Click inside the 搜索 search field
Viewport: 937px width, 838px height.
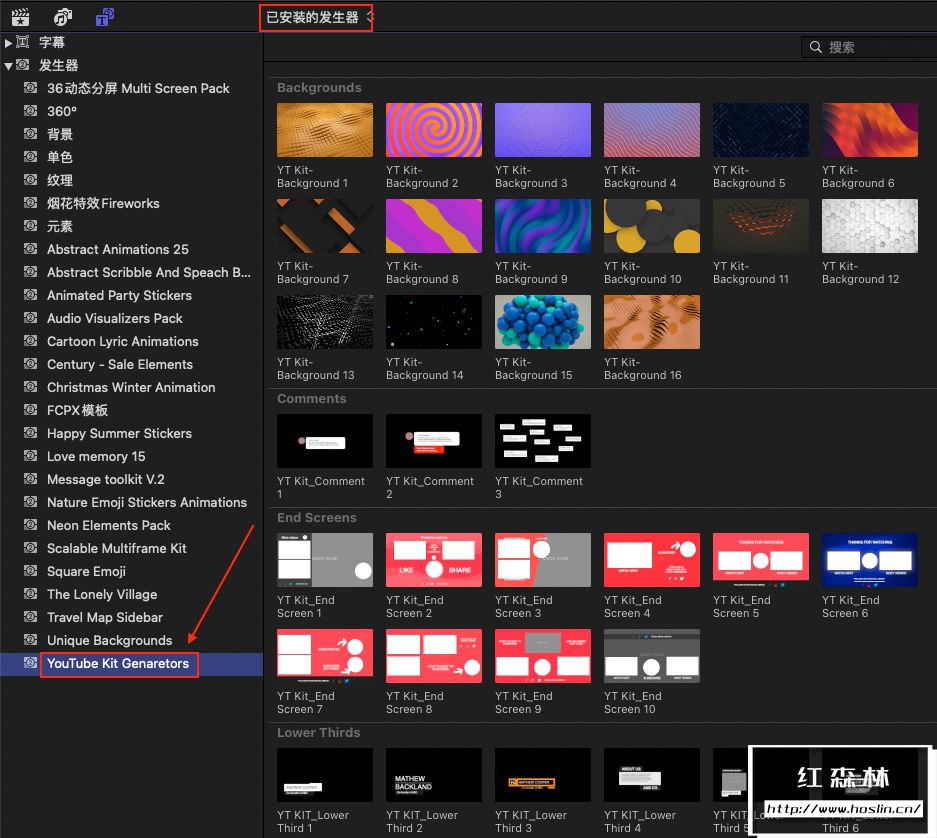(871, 47)
